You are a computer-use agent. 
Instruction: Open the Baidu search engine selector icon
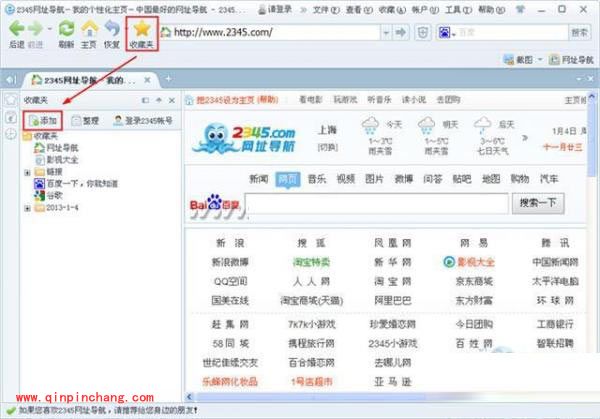445,33
